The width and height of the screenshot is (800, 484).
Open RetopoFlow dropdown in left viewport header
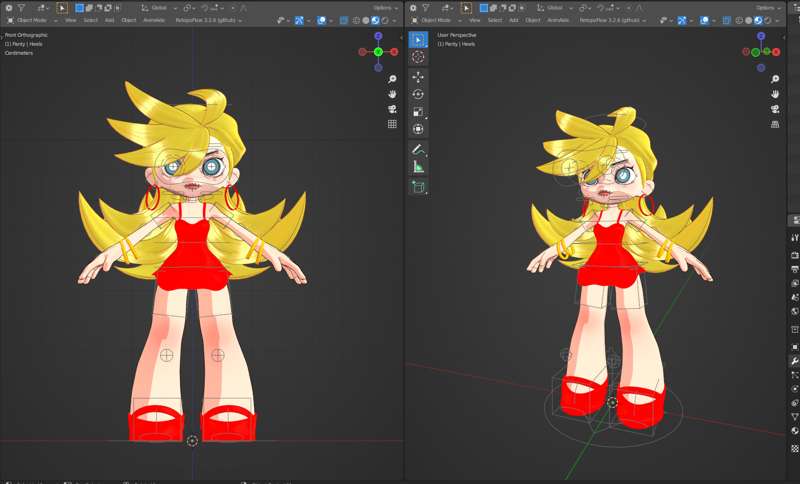[208, 20]
